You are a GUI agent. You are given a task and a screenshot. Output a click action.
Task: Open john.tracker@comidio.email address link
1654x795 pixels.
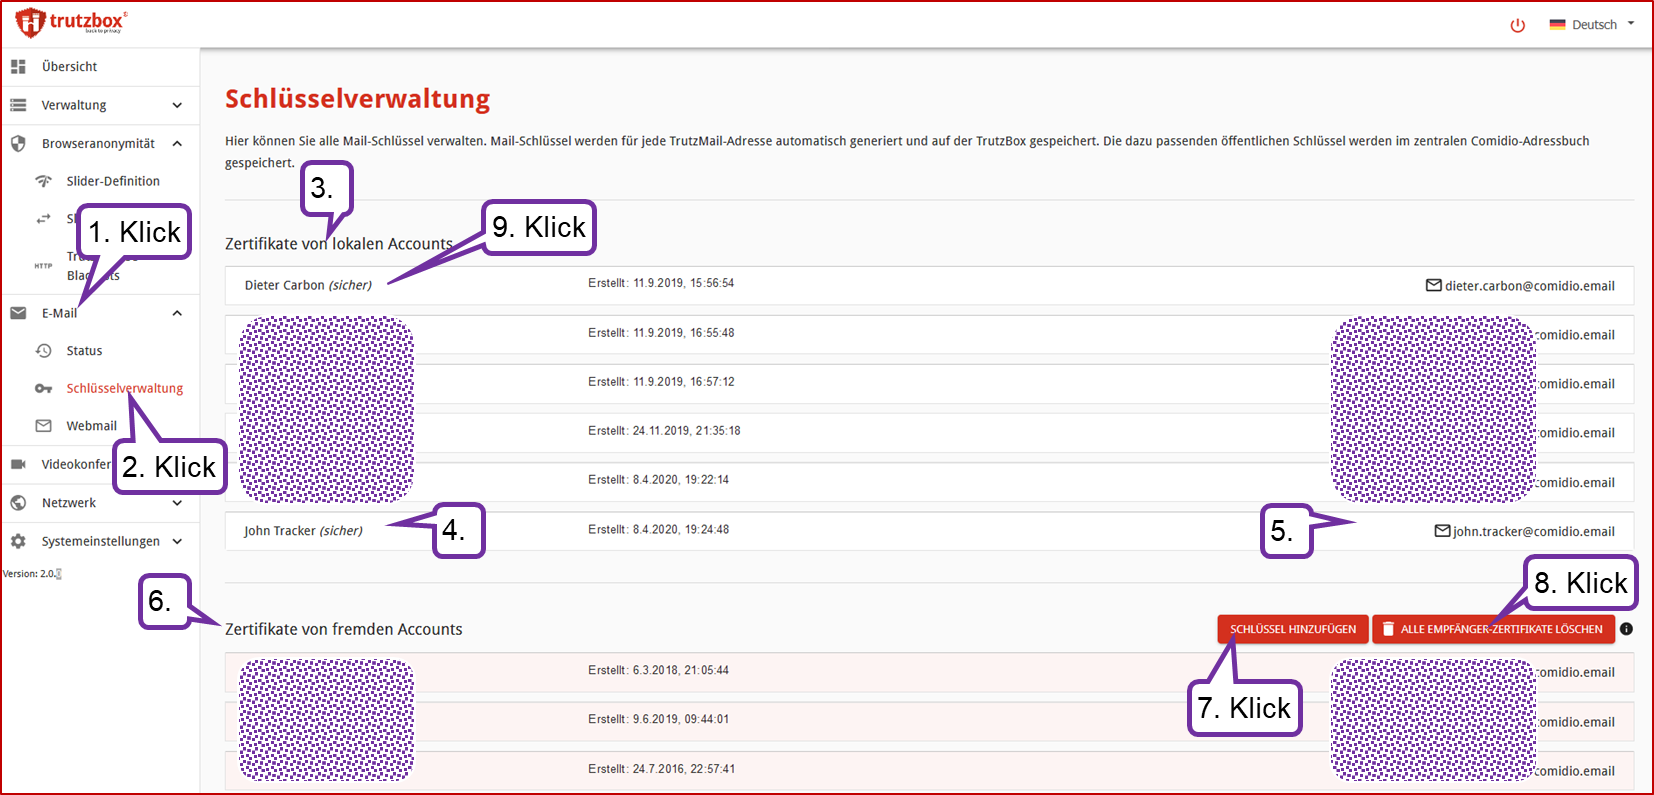pyautogui.click(x=1534, y=532)
